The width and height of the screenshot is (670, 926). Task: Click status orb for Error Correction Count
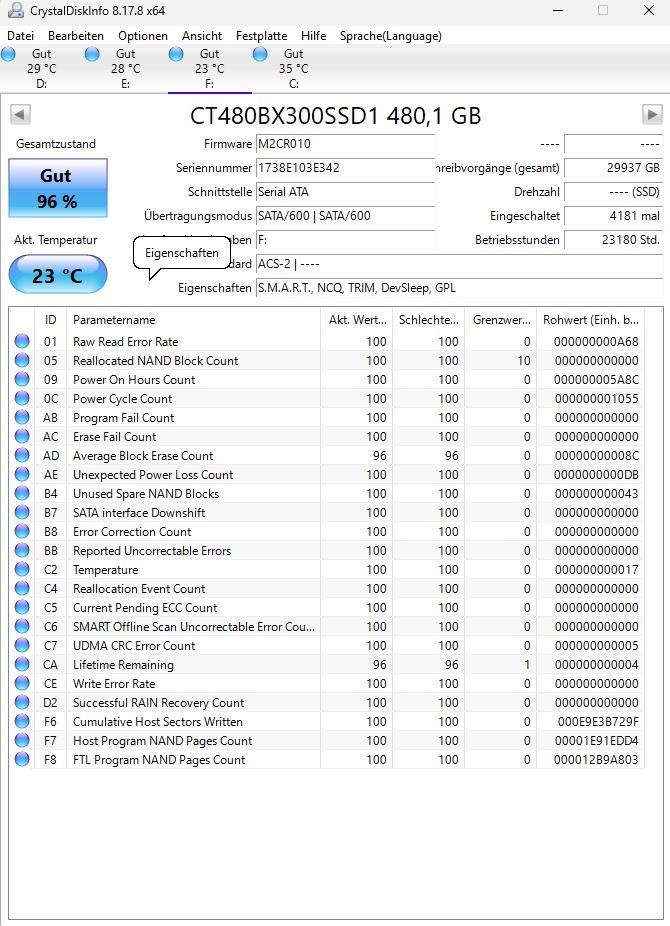point(22,532)
